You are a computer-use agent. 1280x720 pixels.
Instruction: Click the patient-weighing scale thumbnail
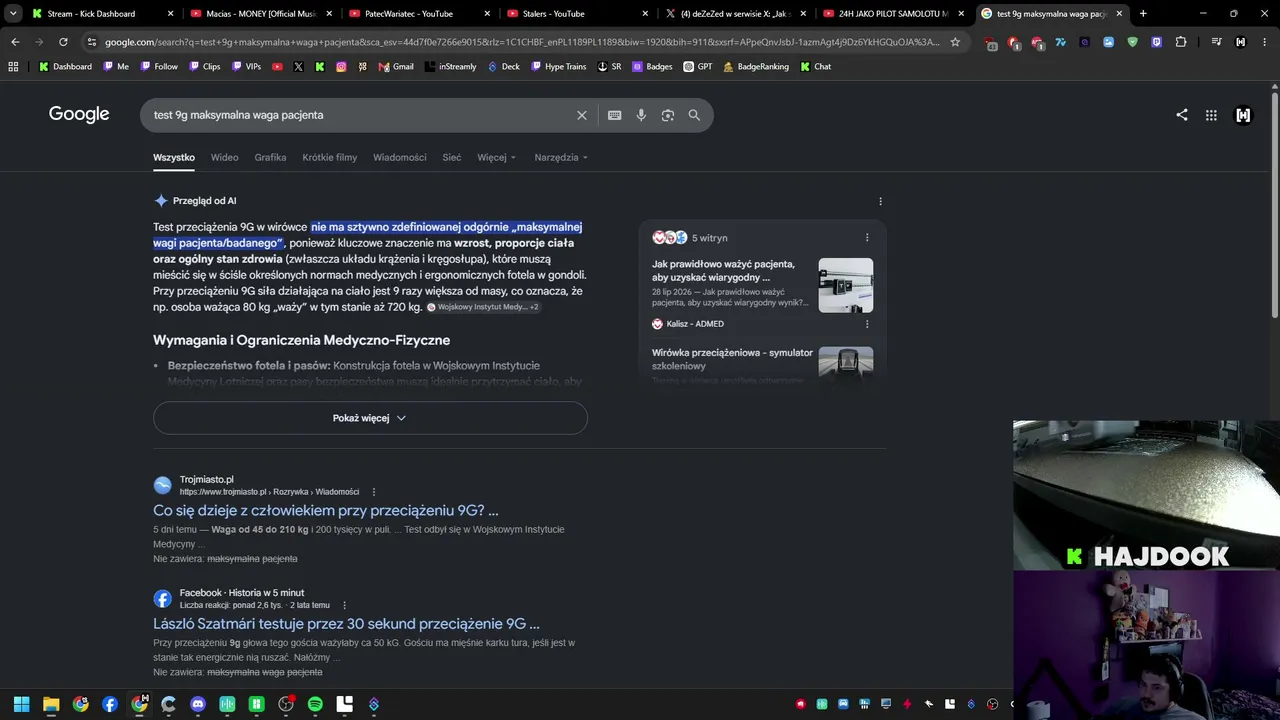click(846, 285)
